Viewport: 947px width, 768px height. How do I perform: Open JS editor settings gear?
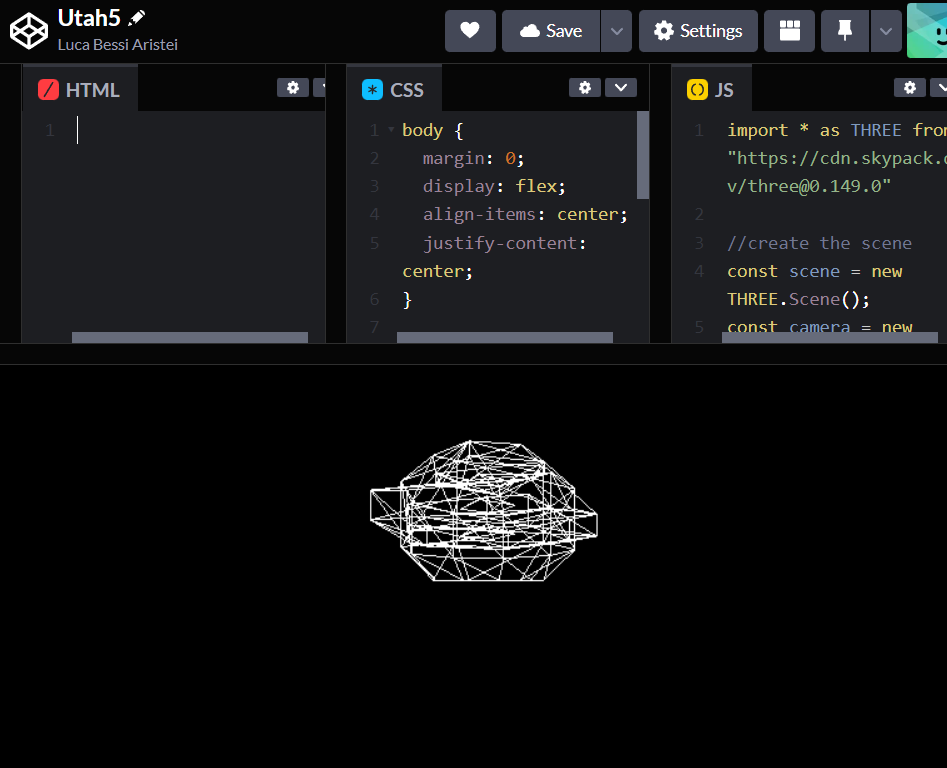coord(909,88)
